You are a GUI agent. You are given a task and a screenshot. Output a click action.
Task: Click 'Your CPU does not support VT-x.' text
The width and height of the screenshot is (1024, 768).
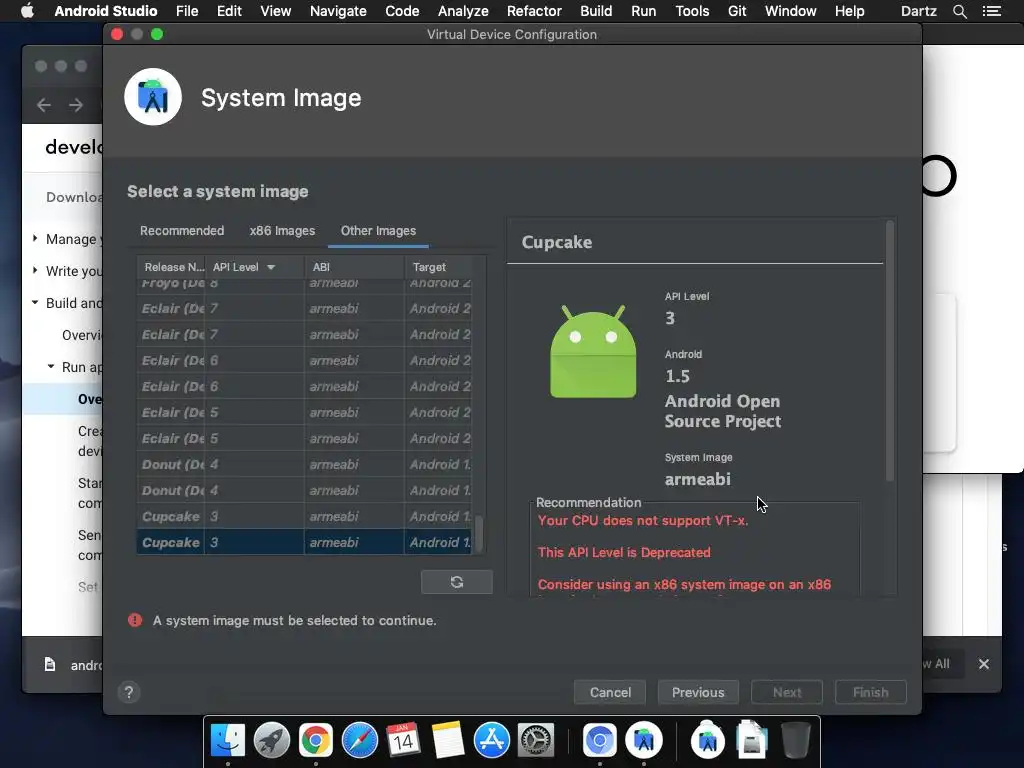[x=643, y=520]
